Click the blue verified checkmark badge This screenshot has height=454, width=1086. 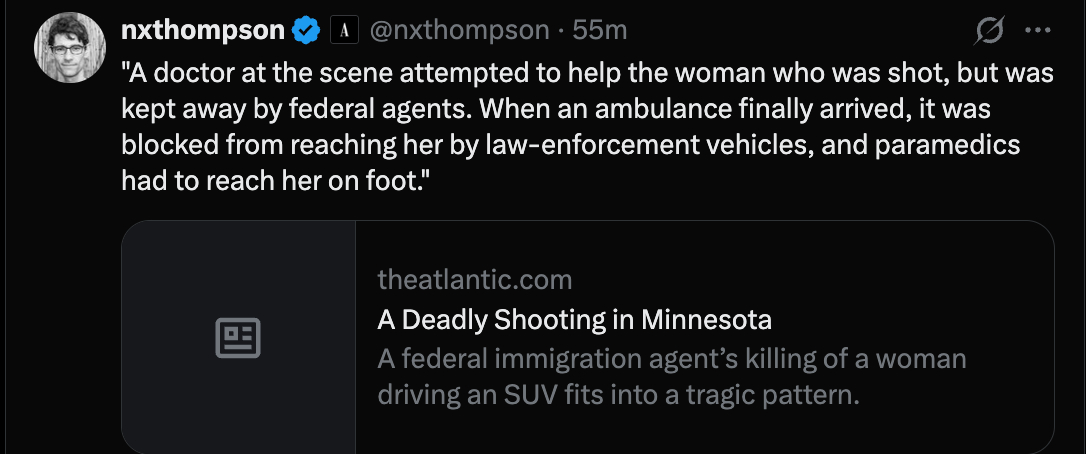[x=305, y=31]
